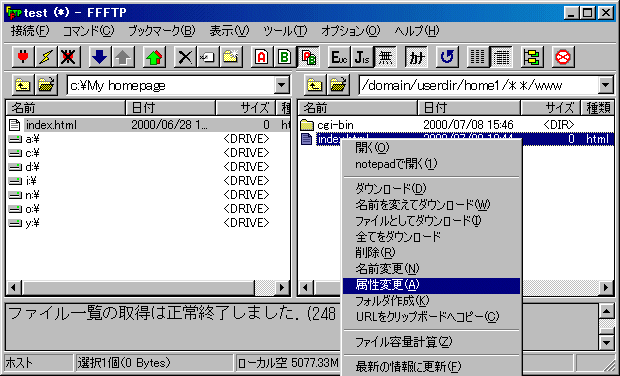Expand the local path c:¥My homepage dropdown
This screenshot has width=620, height=376.
click(x=282, y=85)
